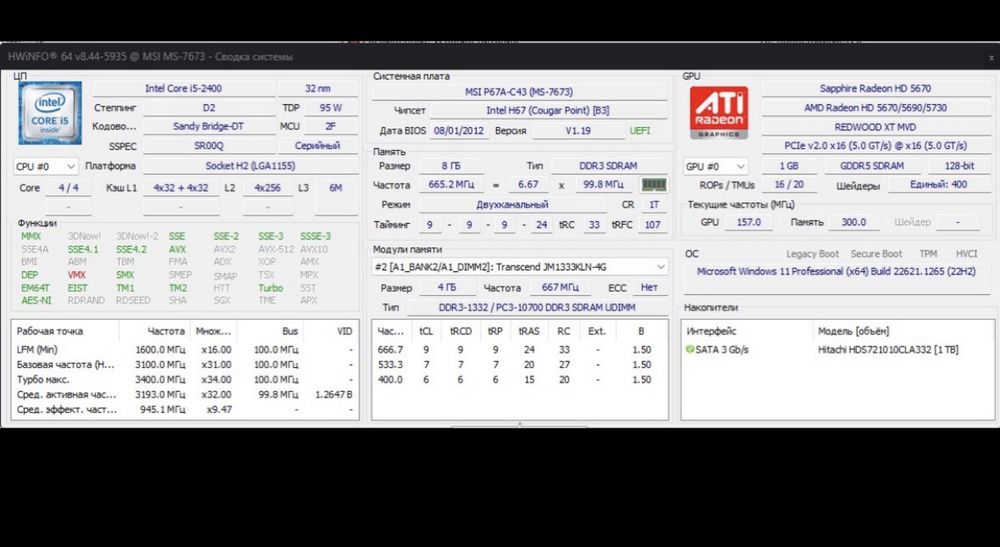The image size is (1000, 547).
Task: Click the TPM indicator label
Action: 928,254
